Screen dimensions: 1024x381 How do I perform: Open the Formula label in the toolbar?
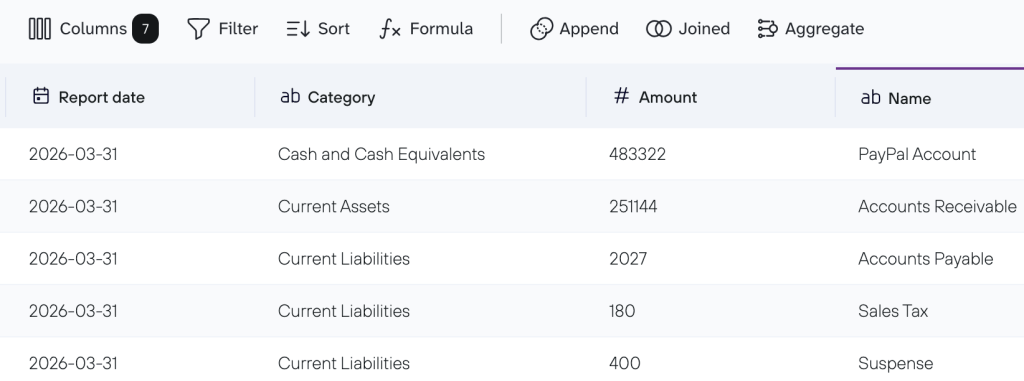(x=441, y=29)
